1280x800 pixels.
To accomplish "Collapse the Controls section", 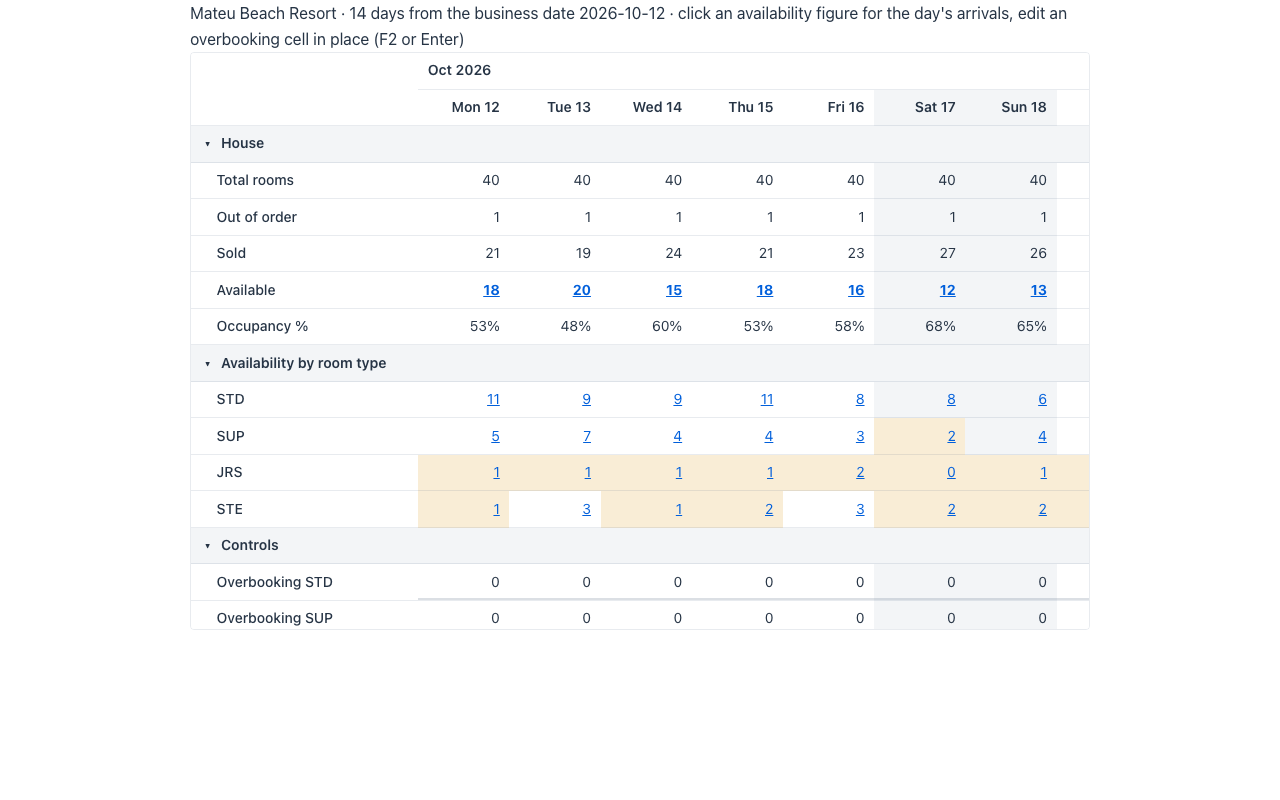I will click(x=208, y=546).
